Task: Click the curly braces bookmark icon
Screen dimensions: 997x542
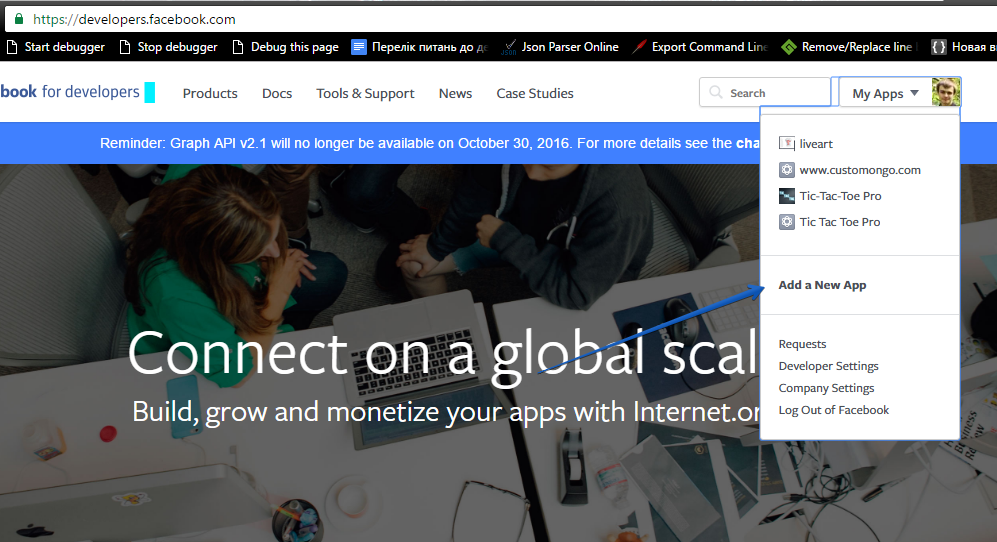Action: point(938,47)
